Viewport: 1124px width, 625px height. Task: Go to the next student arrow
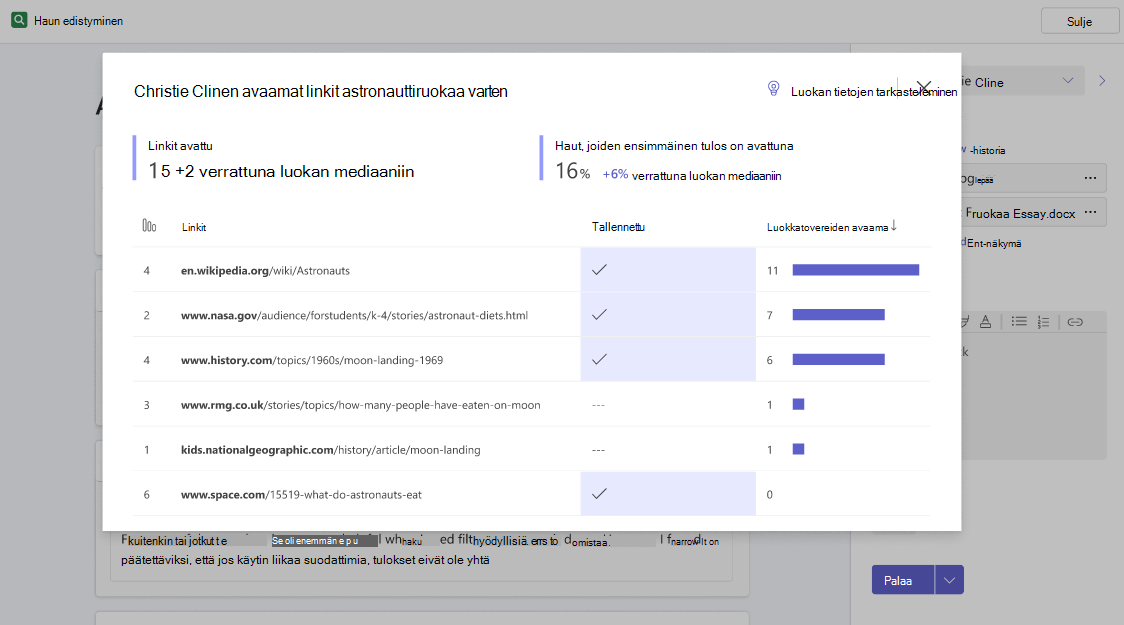point(1102,81)
